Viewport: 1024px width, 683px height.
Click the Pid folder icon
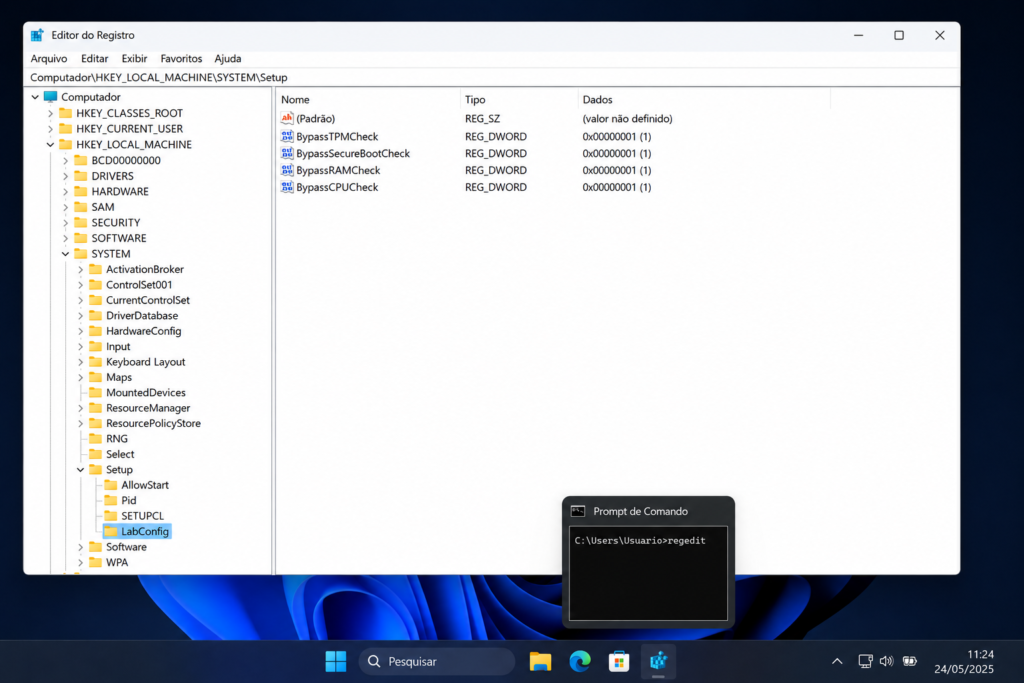click(x=110, y=500)
